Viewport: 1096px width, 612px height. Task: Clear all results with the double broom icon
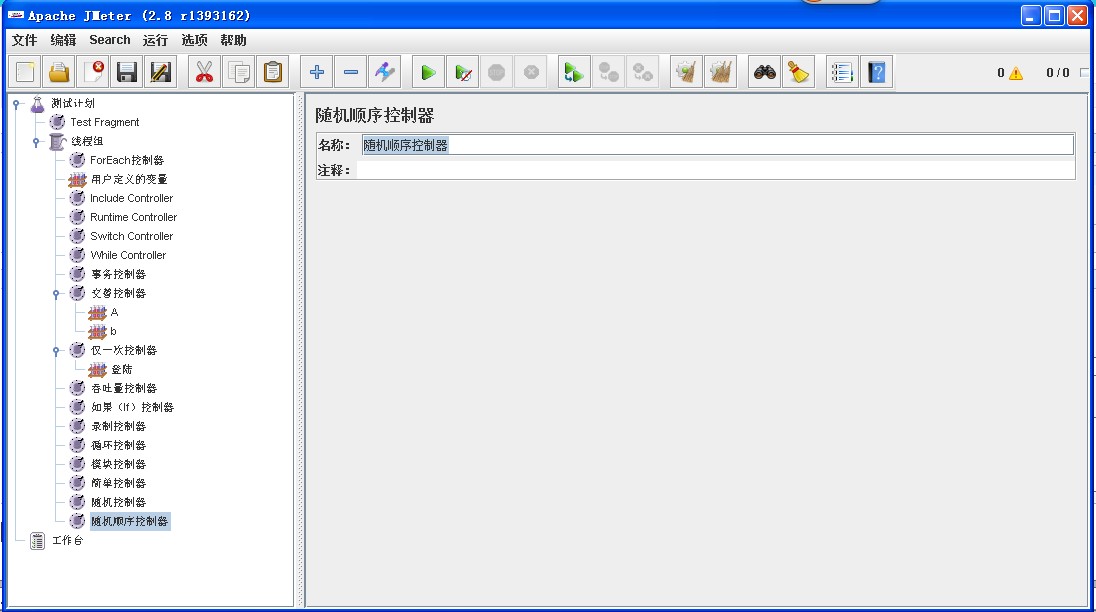tap(721, 72)
